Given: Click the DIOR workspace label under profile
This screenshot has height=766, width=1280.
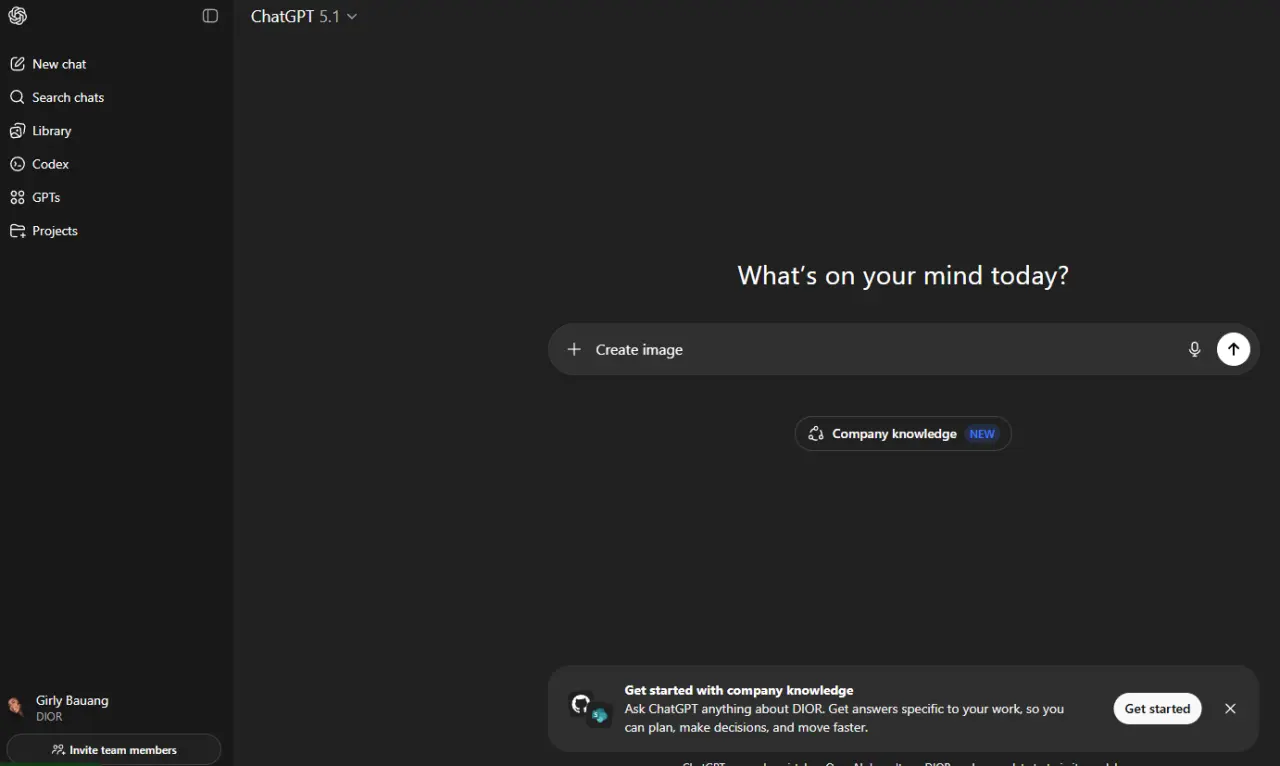Looking at the screenshot, I should 49,717.
